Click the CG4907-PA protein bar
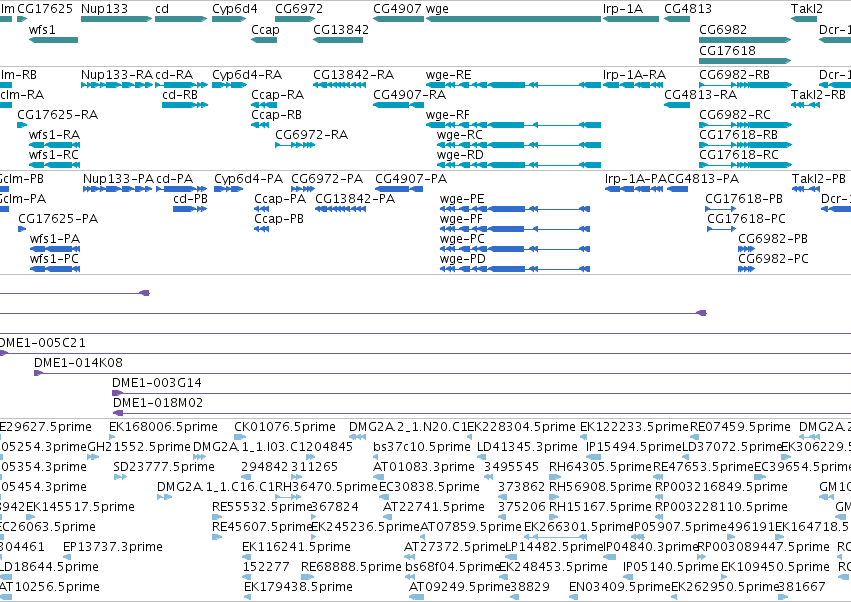 click(399, 189)
